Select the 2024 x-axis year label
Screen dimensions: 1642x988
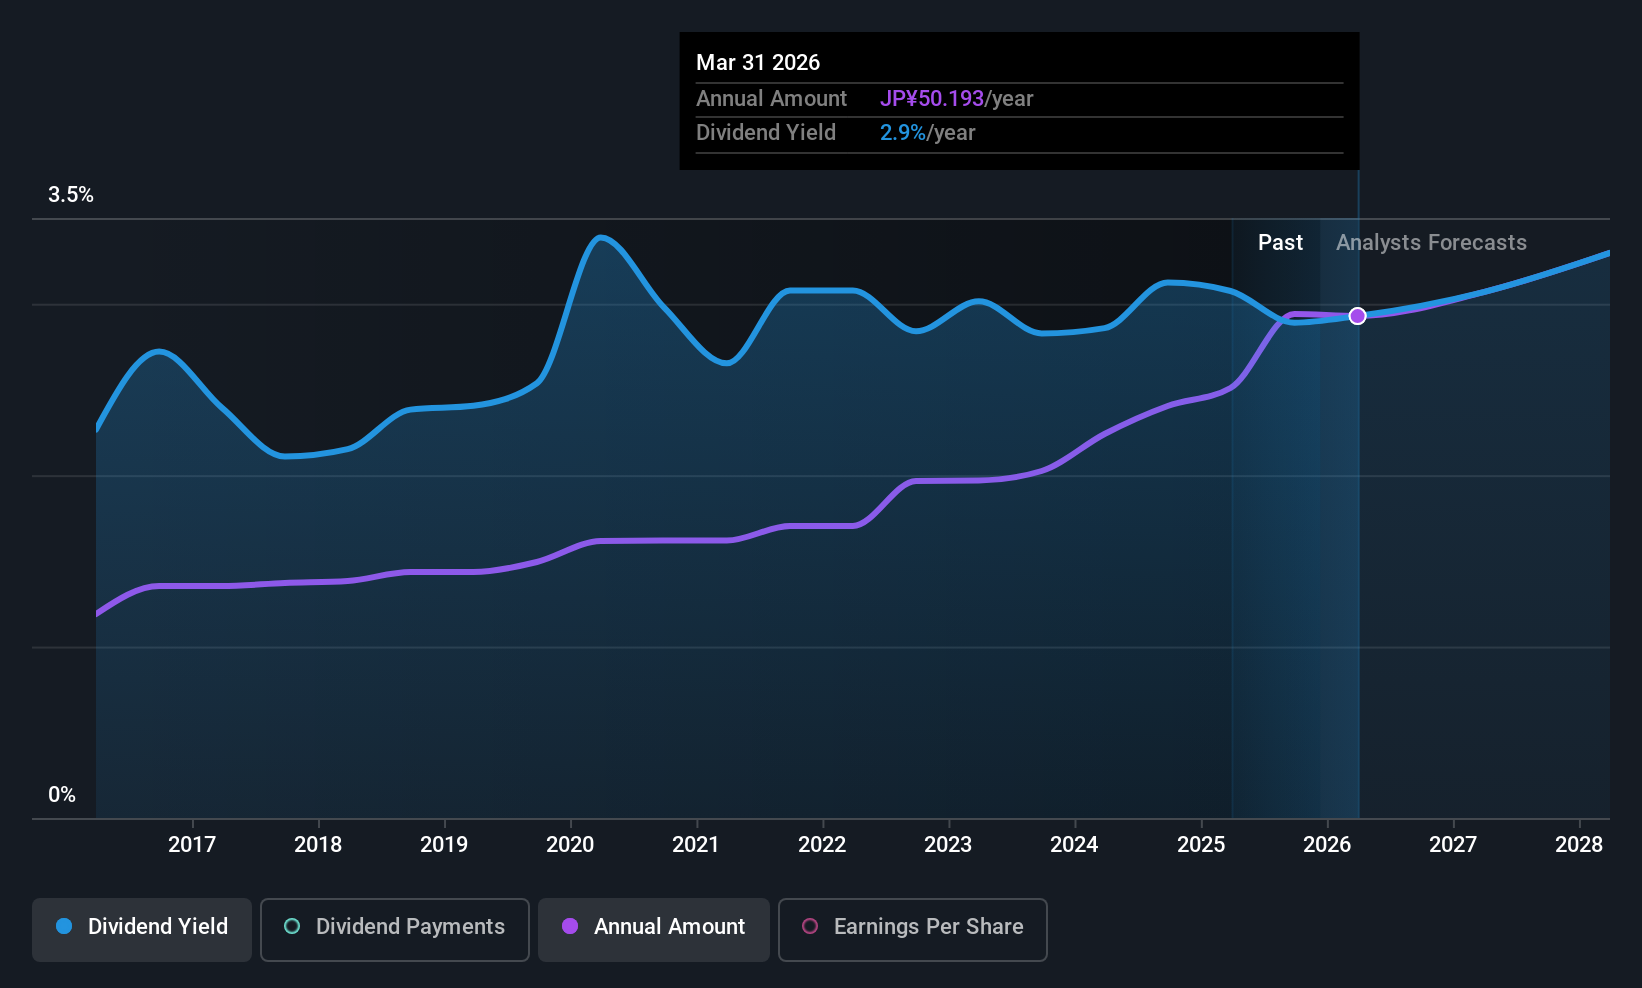click(1074, 845)
